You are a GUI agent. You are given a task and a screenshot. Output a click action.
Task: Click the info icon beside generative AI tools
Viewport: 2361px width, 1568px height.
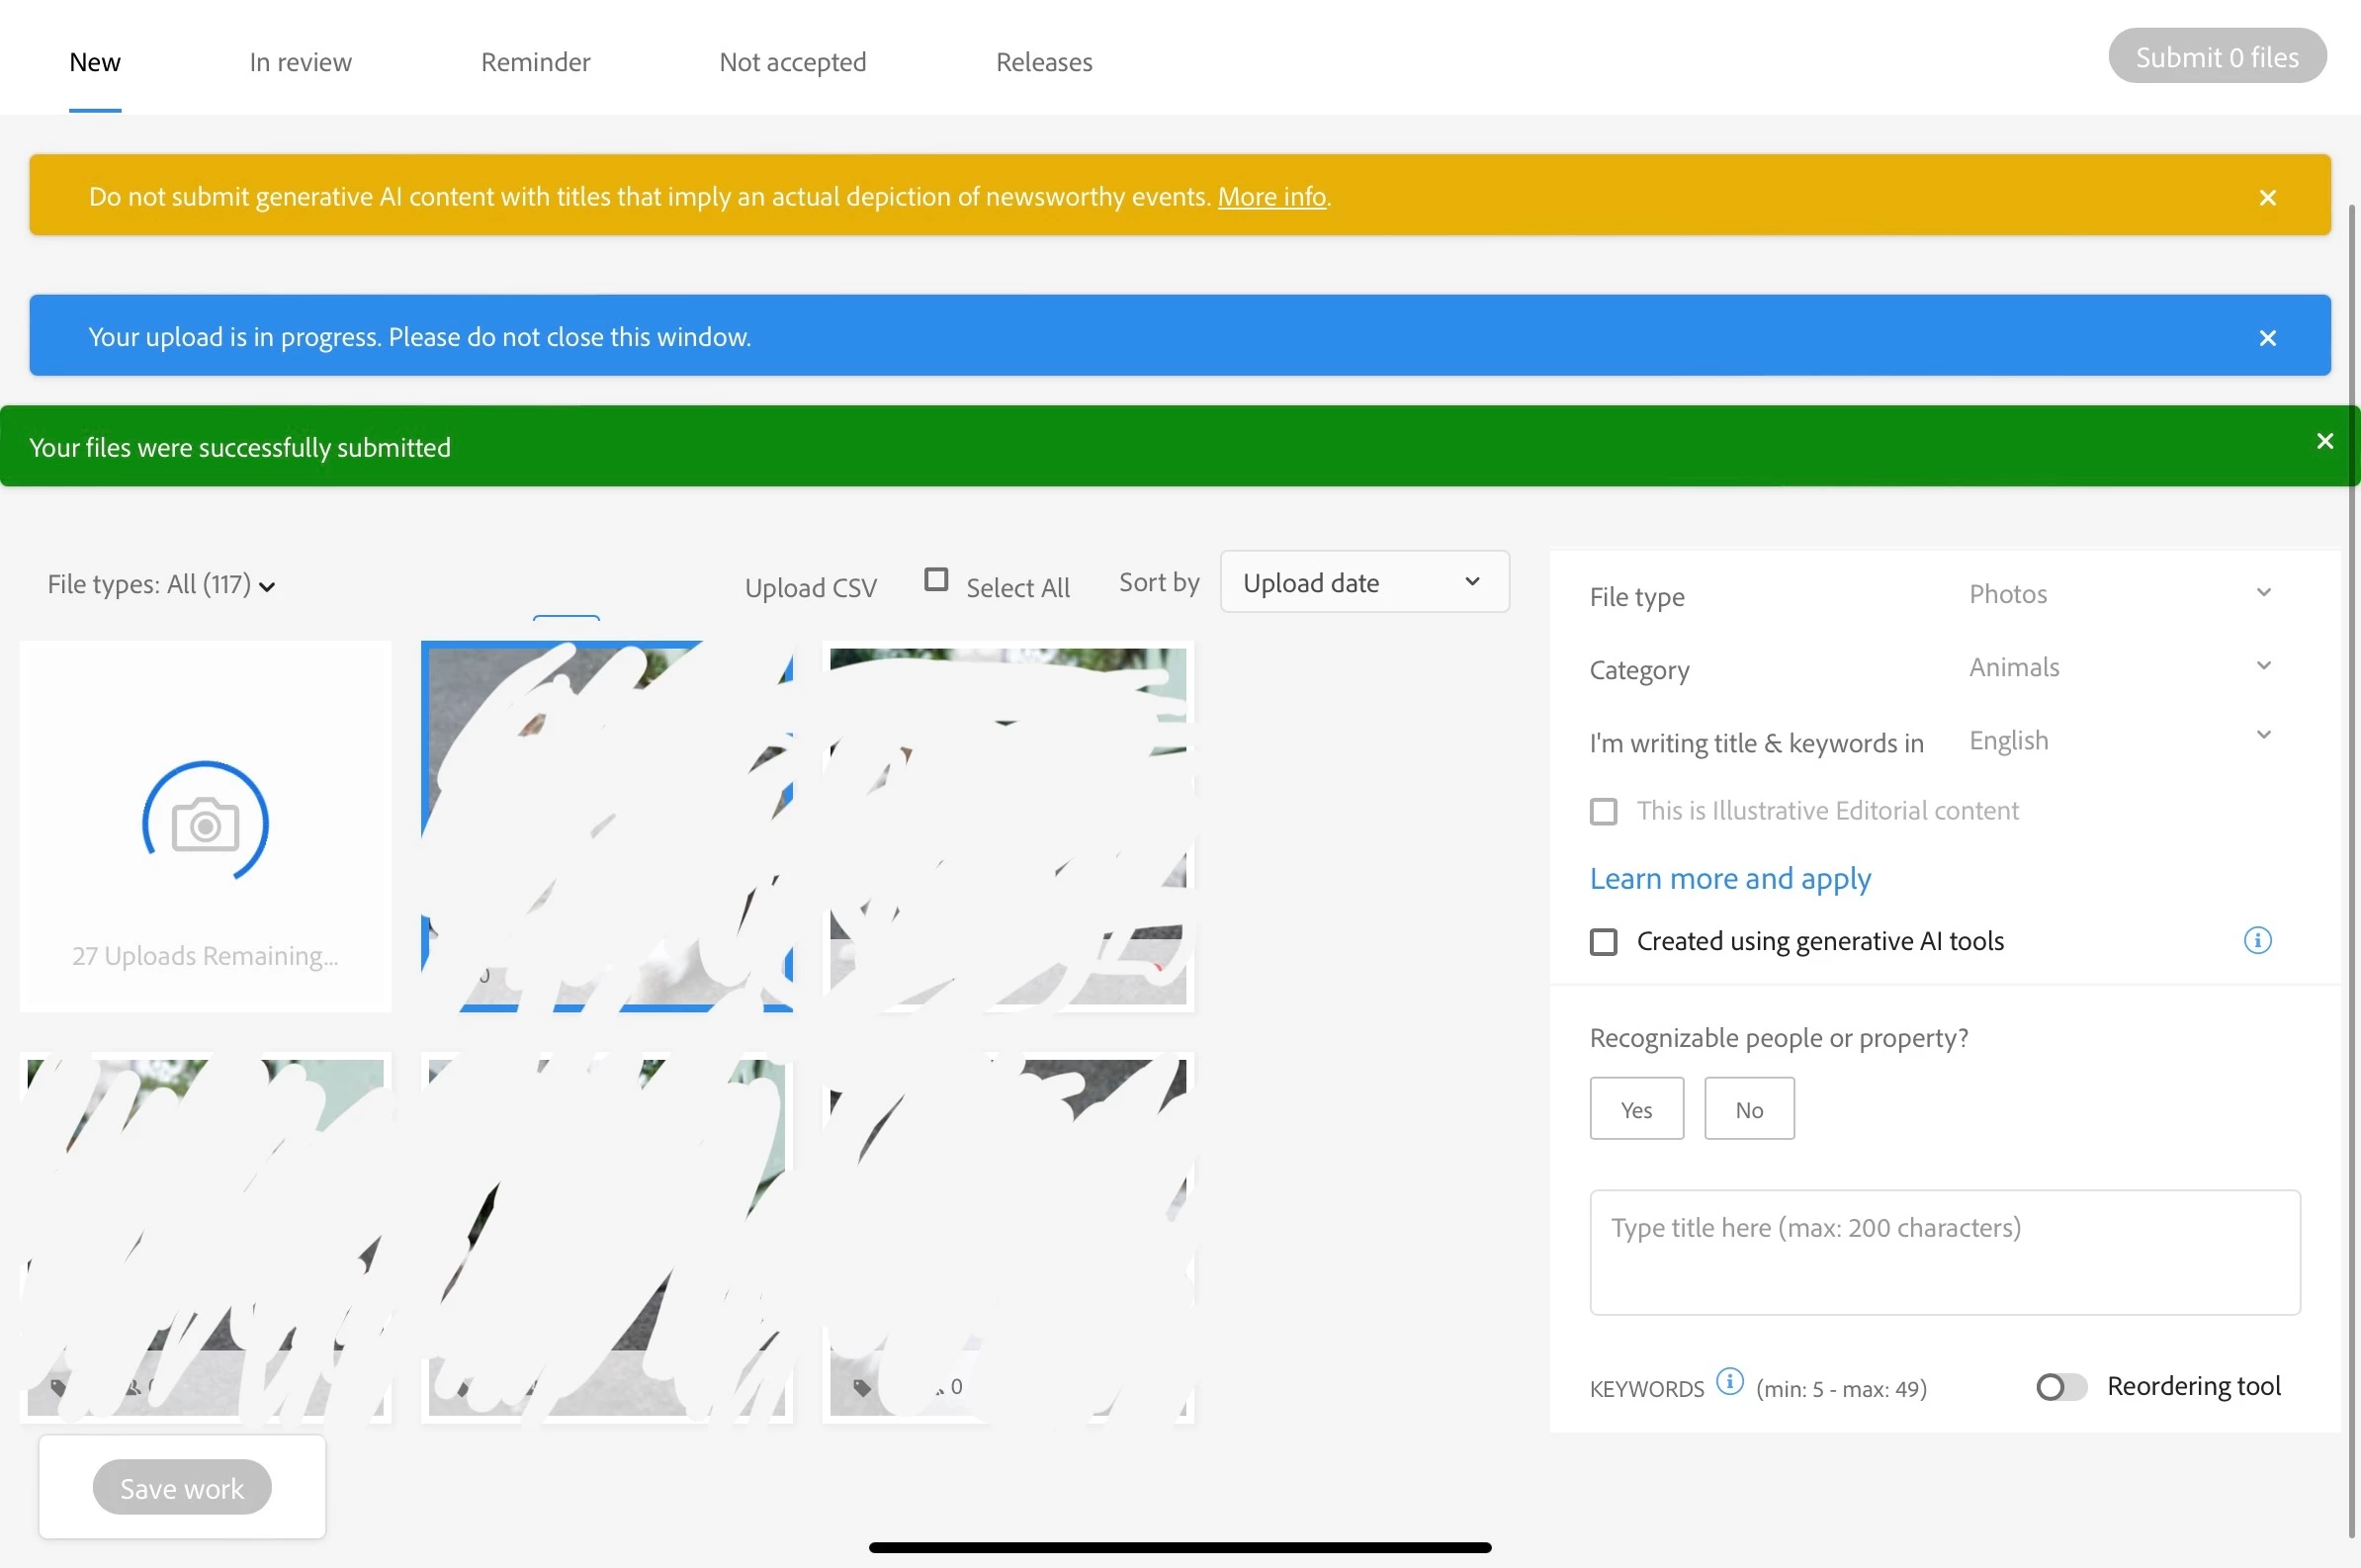tap(2257, 940)
